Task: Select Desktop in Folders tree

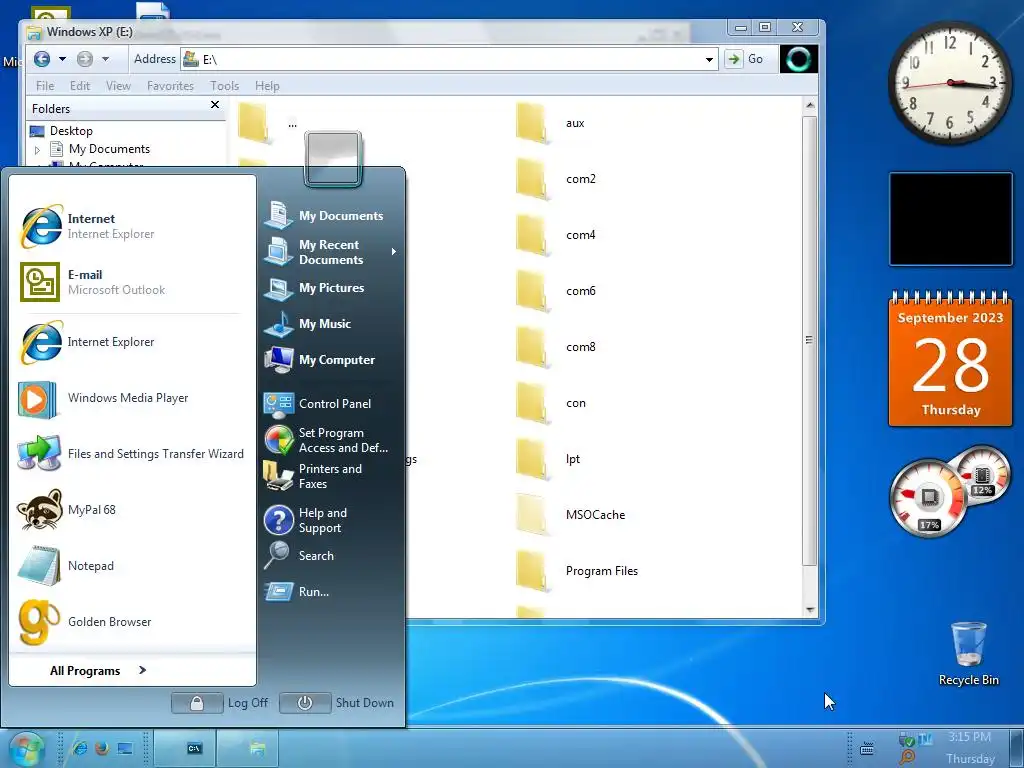Action: (x=71, y=131)
